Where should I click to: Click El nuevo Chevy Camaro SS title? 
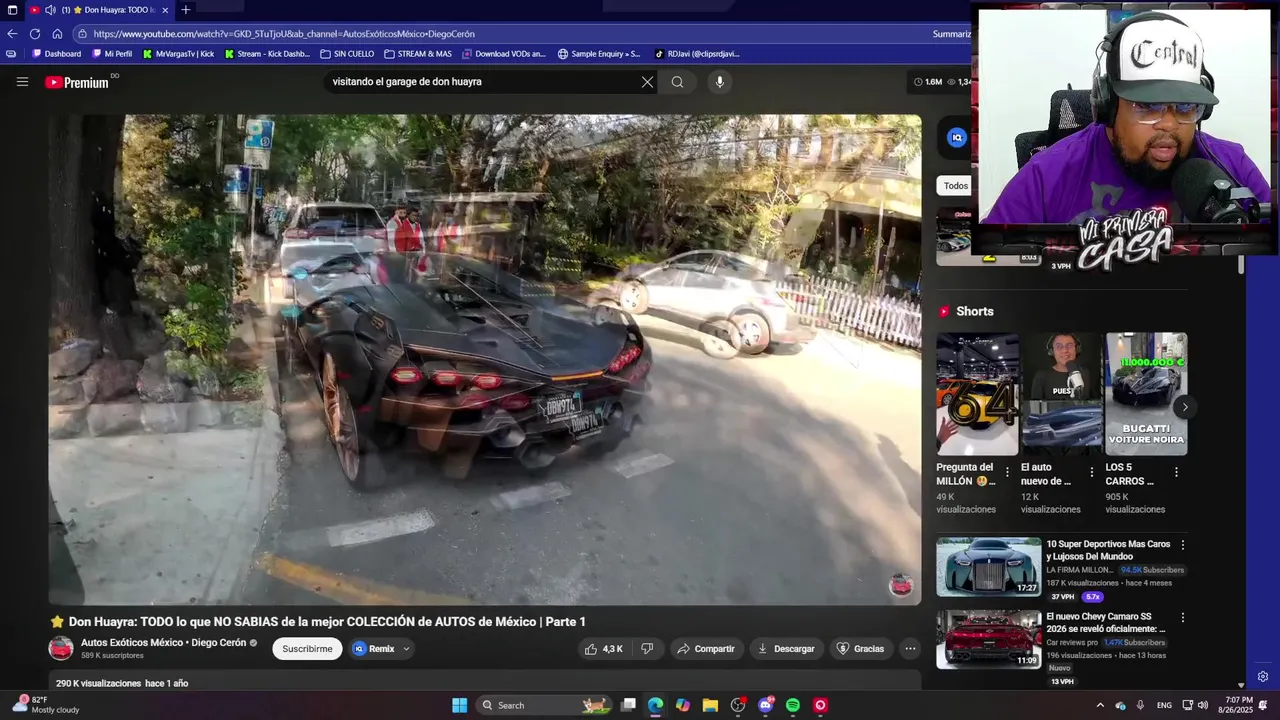tap(1105, 623)
